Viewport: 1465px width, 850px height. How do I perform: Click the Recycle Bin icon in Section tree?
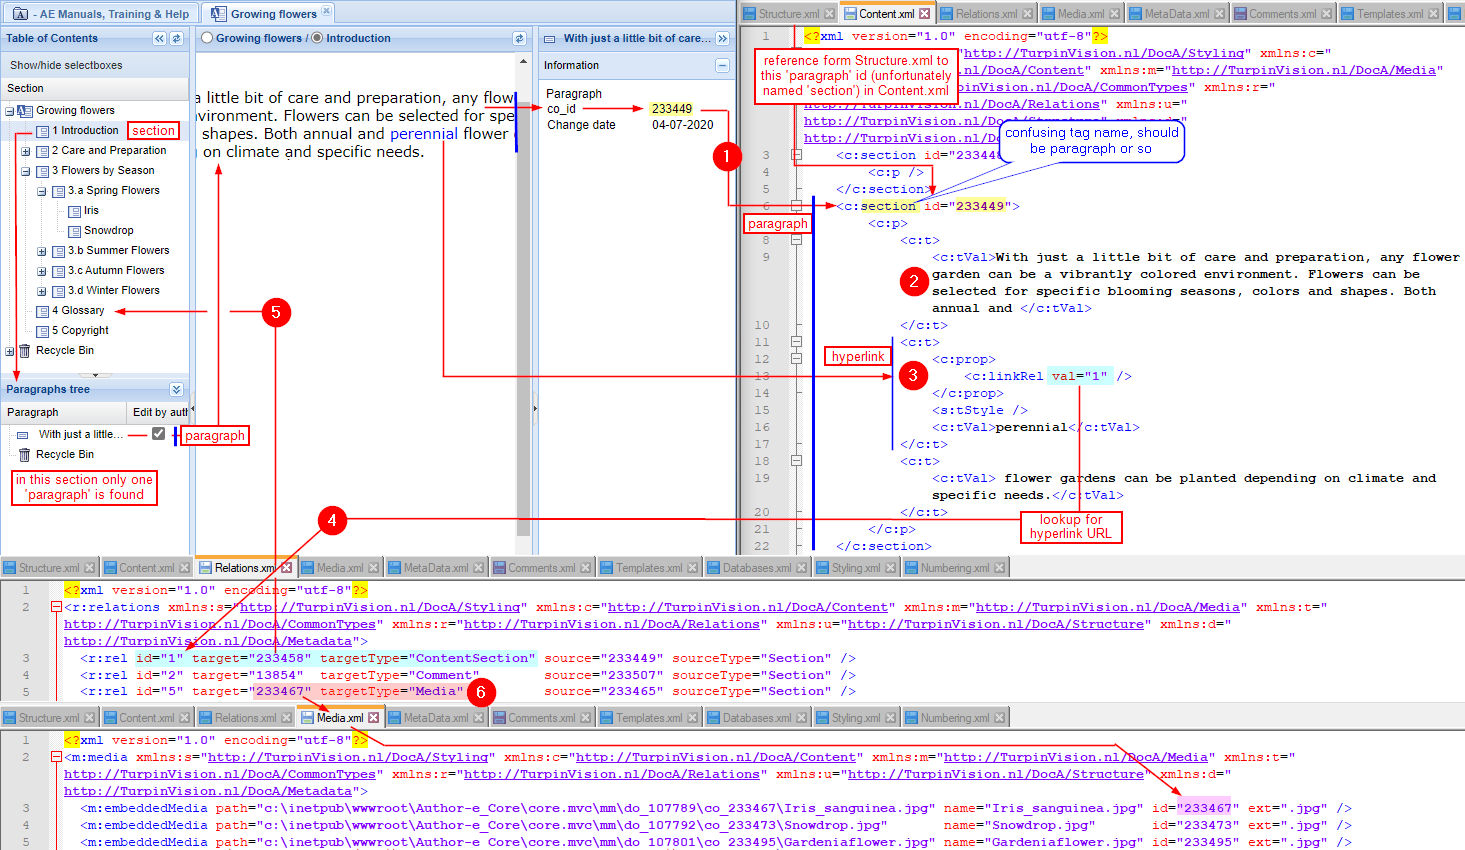pyautogui.click(x=25, y=351)
